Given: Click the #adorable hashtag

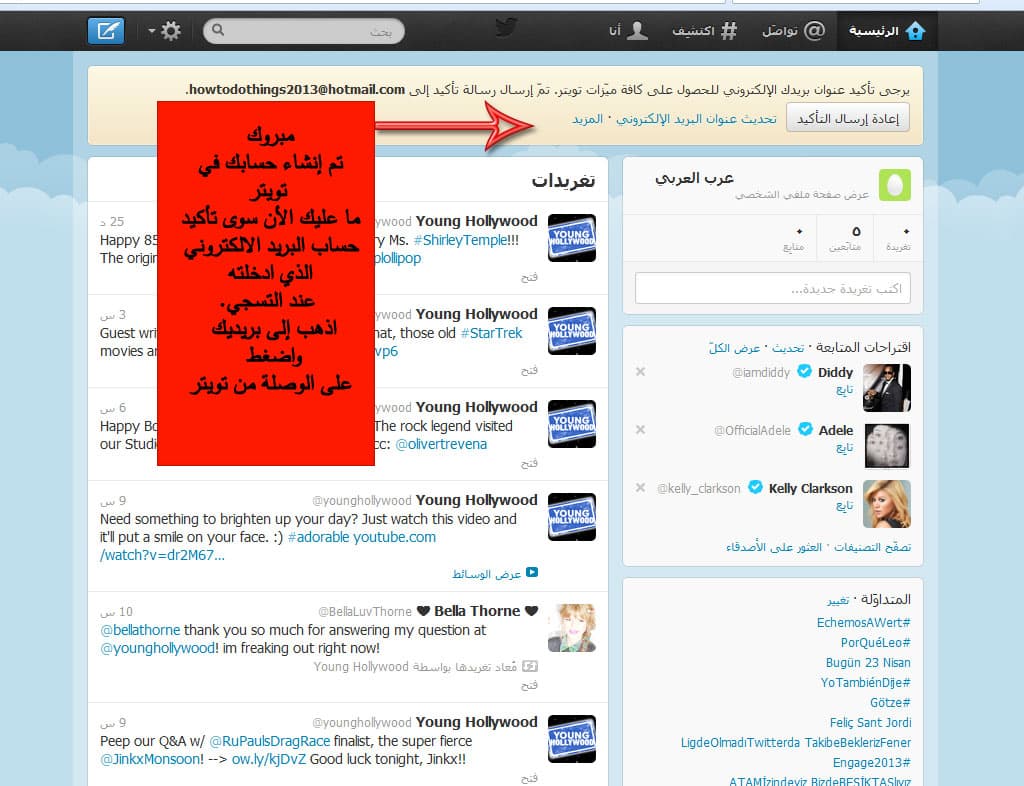Looking at the screenshot, I should (318, 537).
